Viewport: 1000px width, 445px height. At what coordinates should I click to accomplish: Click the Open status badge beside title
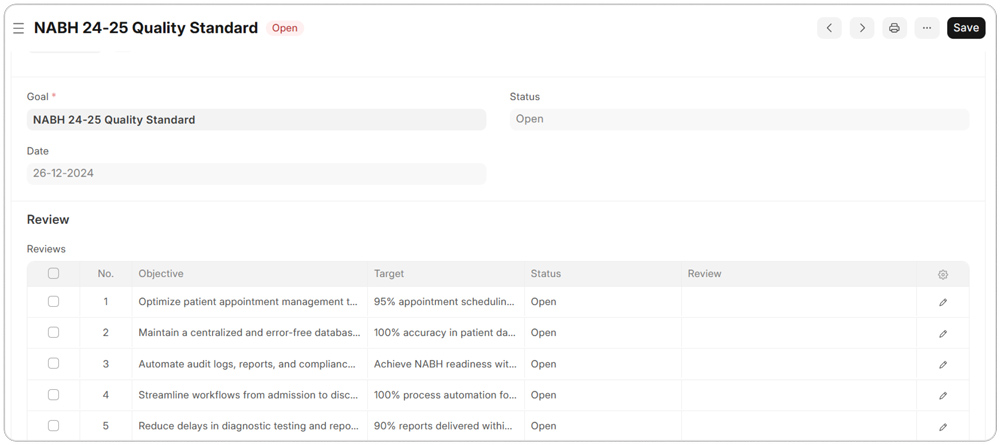pyautogui.click(x=284, y=28)
